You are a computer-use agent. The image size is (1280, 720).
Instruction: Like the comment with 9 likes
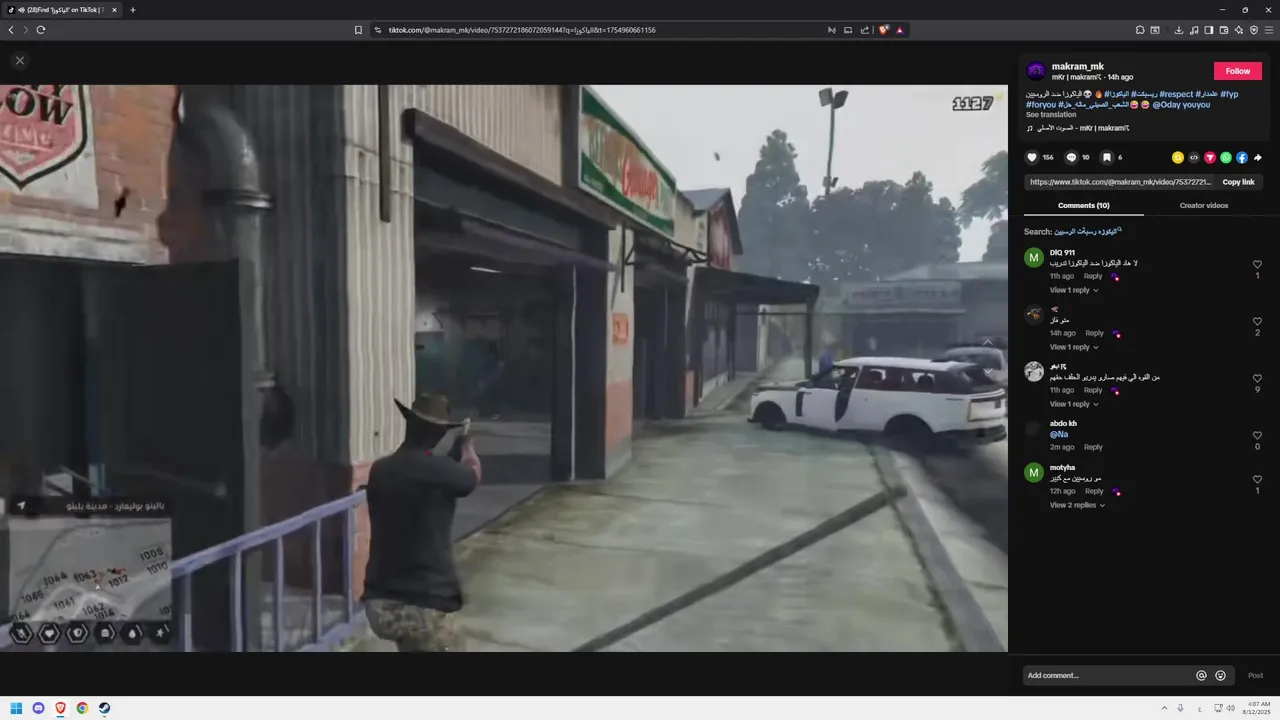coord(1257,379)
